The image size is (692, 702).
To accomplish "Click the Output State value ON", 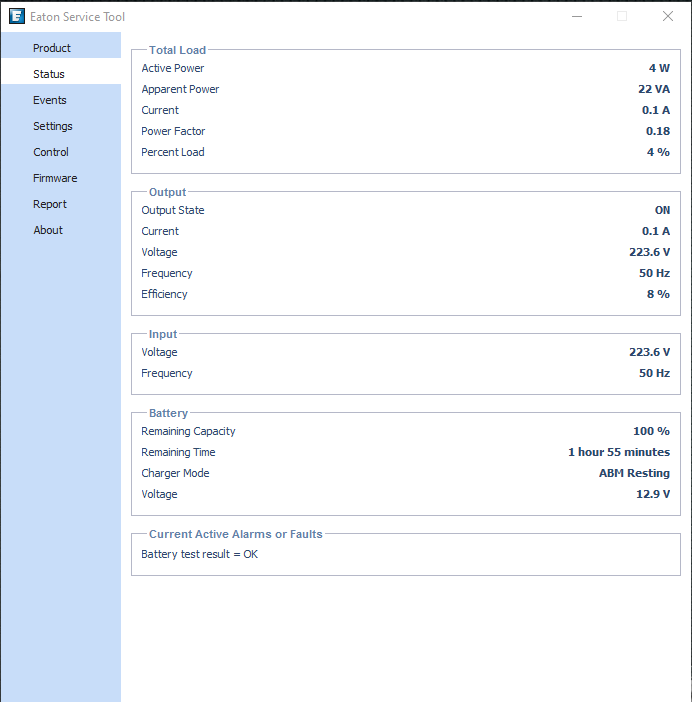I will (662, 210).
